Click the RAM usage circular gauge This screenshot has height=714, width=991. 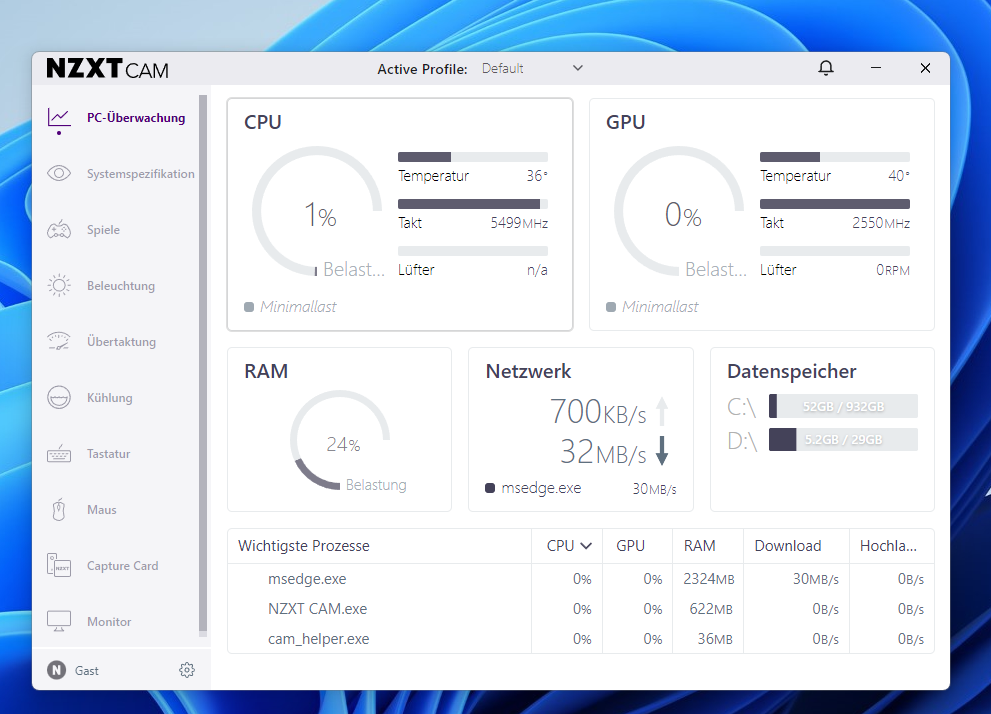(x=341, y=440)
